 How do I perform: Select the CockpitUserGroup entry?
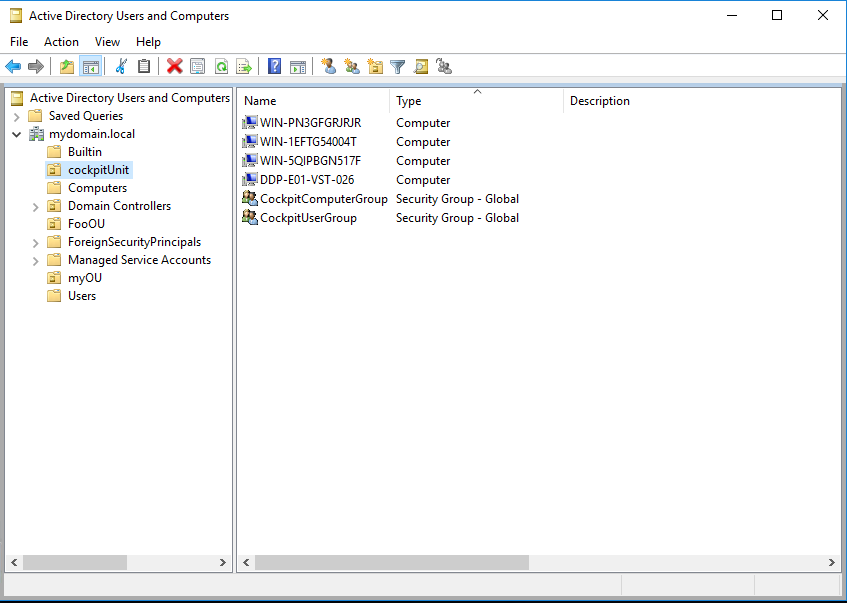308,218
